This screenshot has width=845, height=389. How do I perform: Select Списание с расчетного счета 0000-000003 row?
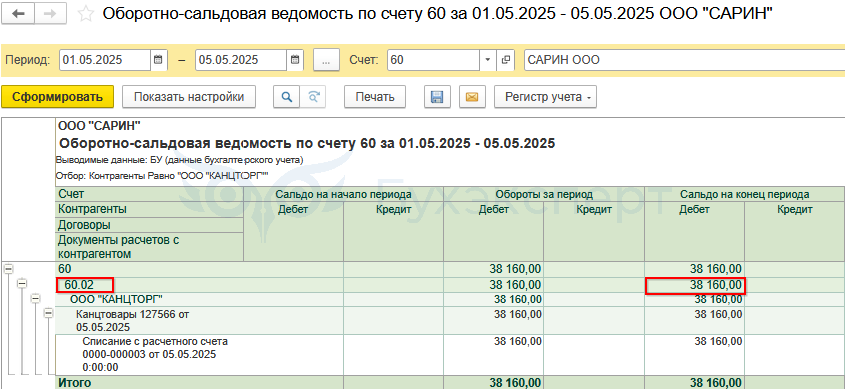point(155,354)
